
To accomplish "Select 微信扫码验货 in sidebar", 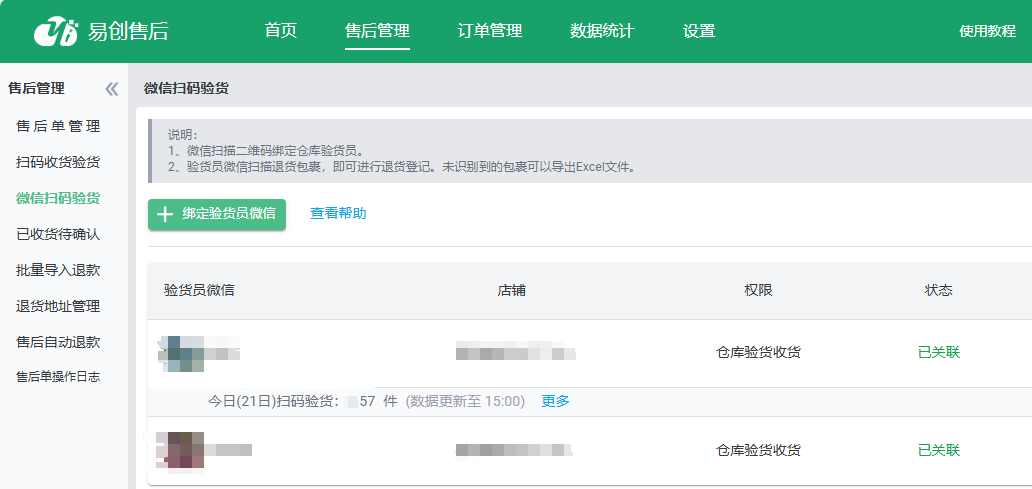I will (58, 198).
